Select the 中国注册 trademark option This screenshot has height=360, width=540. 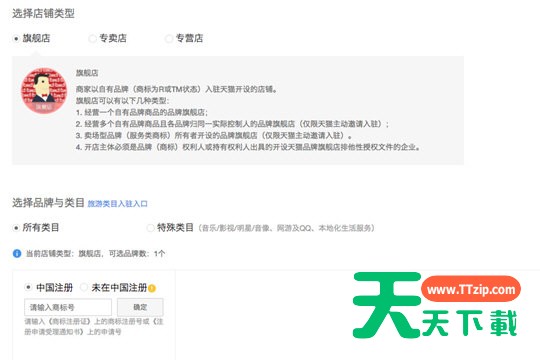pyautogui.click(x=28, y=287)
